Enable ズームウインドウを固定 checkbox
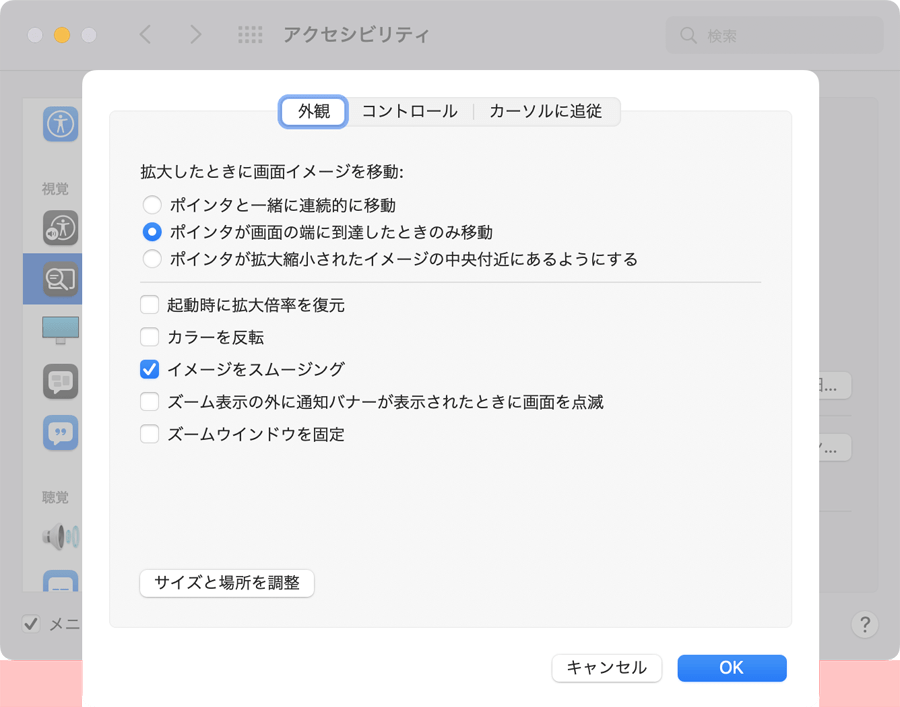The height and width of the screenshot is (707, 900). coord(150,434)
